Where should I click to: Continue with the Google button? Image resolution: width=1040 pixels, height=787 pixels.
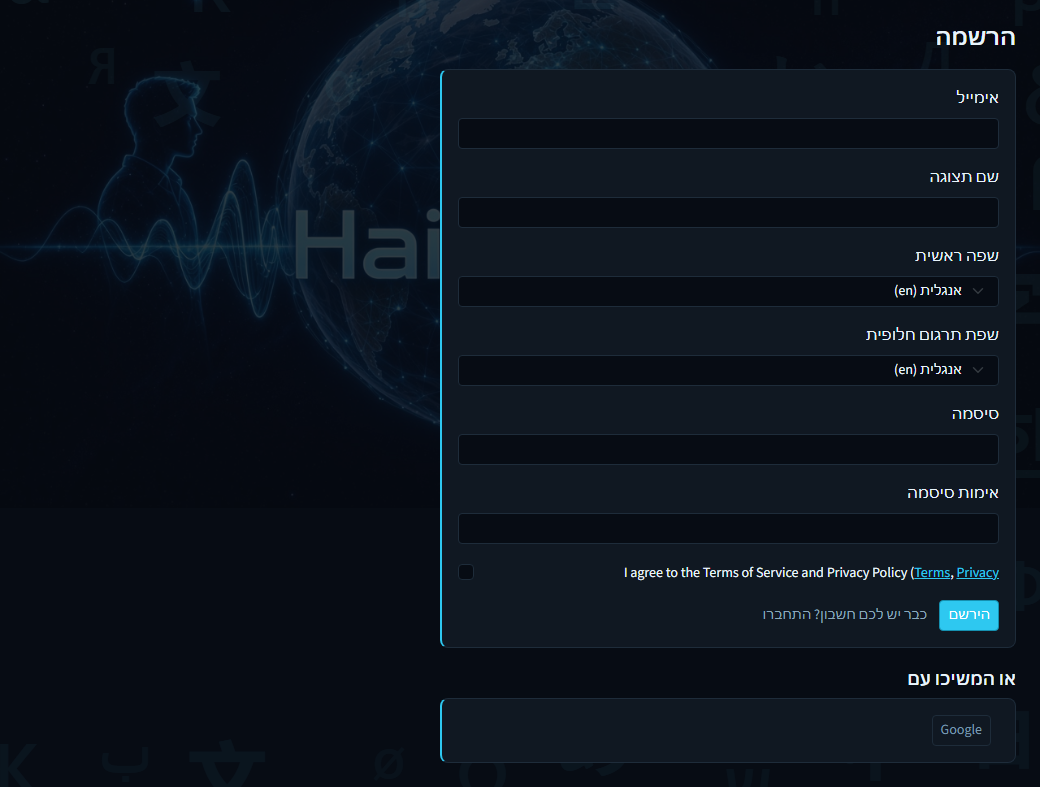tap(961, 730)
